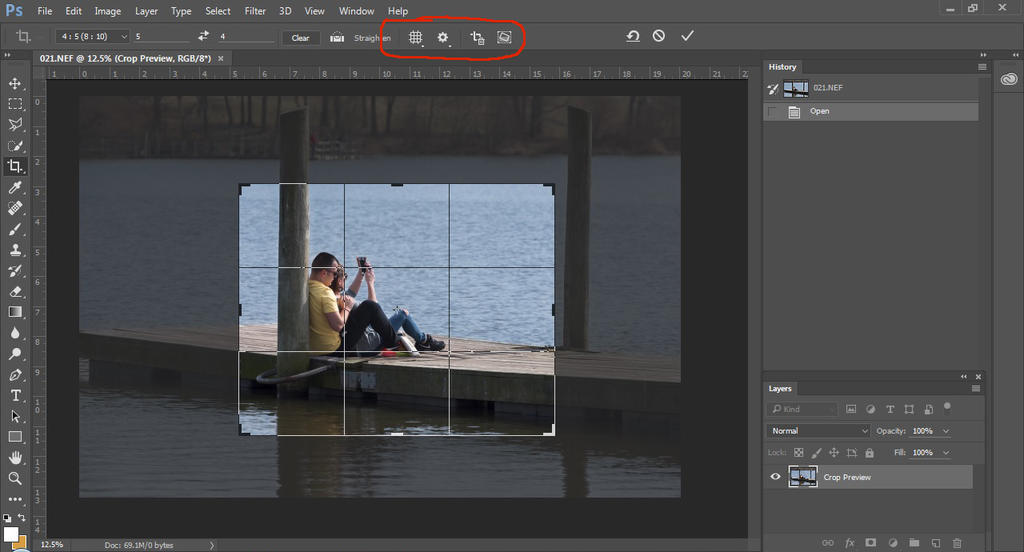Image resolution: width=1024 pixels, height=552 pixels.
Task: Cancel the current crop operation
Action: coord(659,36)
